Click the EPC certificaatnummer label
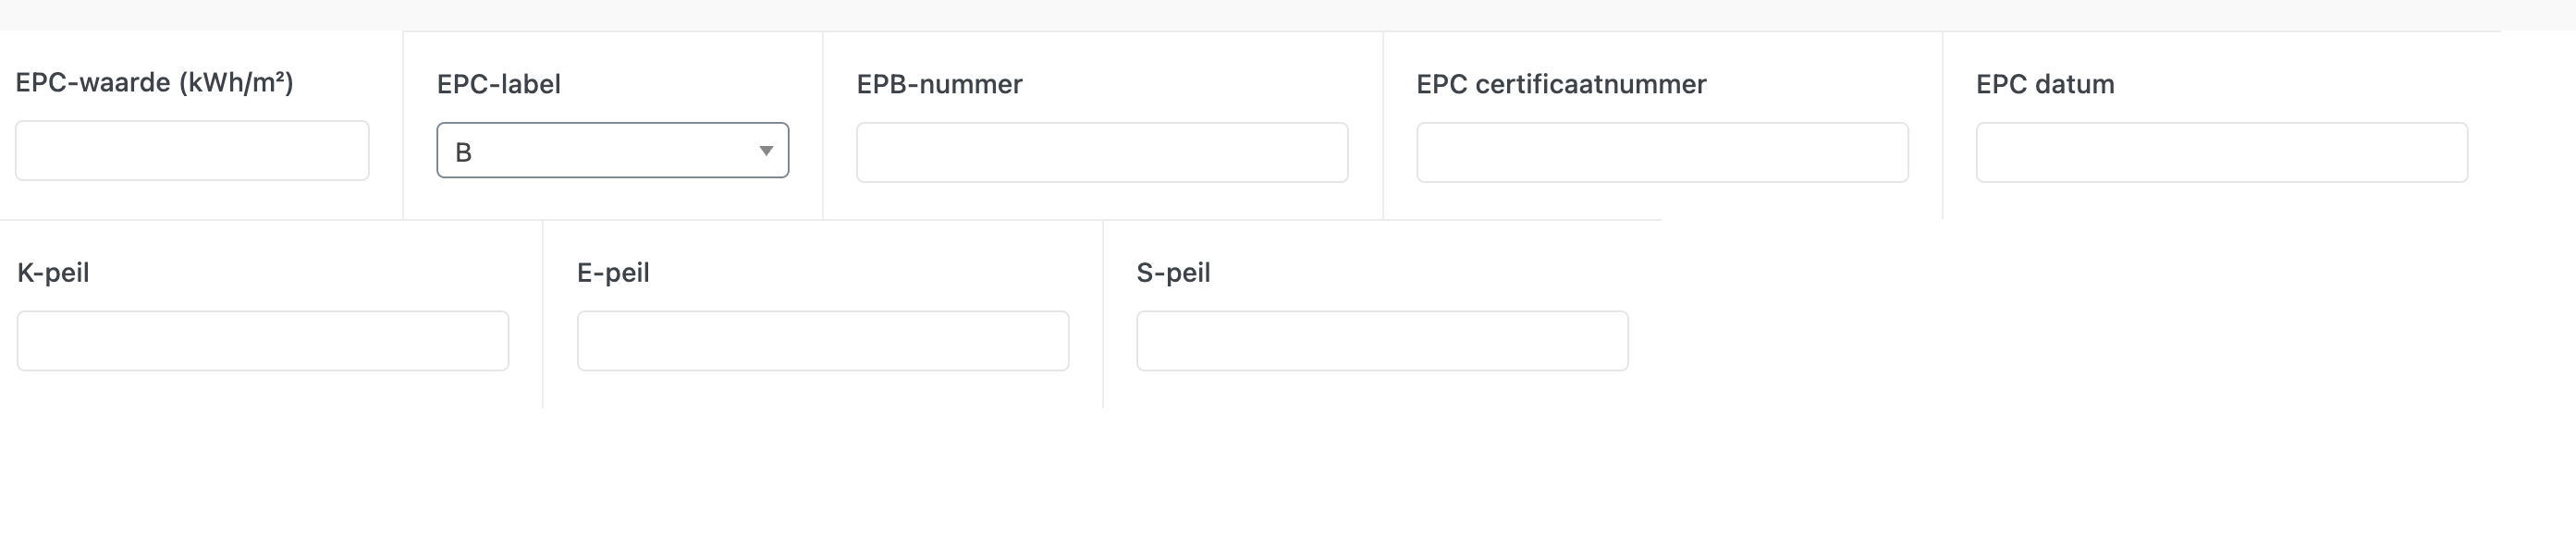Viewport: 2576px width, 534px height. [1561, 84]
